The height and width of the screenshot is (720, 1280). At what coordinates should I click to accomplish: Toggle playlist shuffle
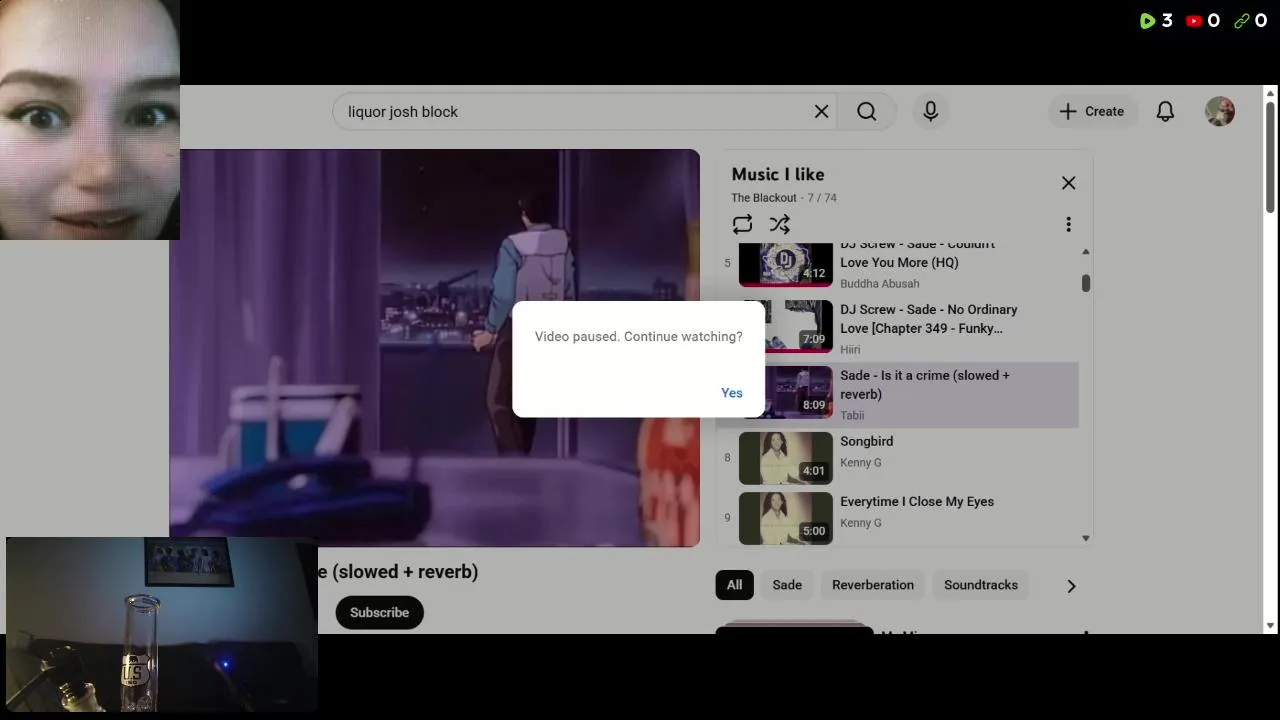coord(779,224)
